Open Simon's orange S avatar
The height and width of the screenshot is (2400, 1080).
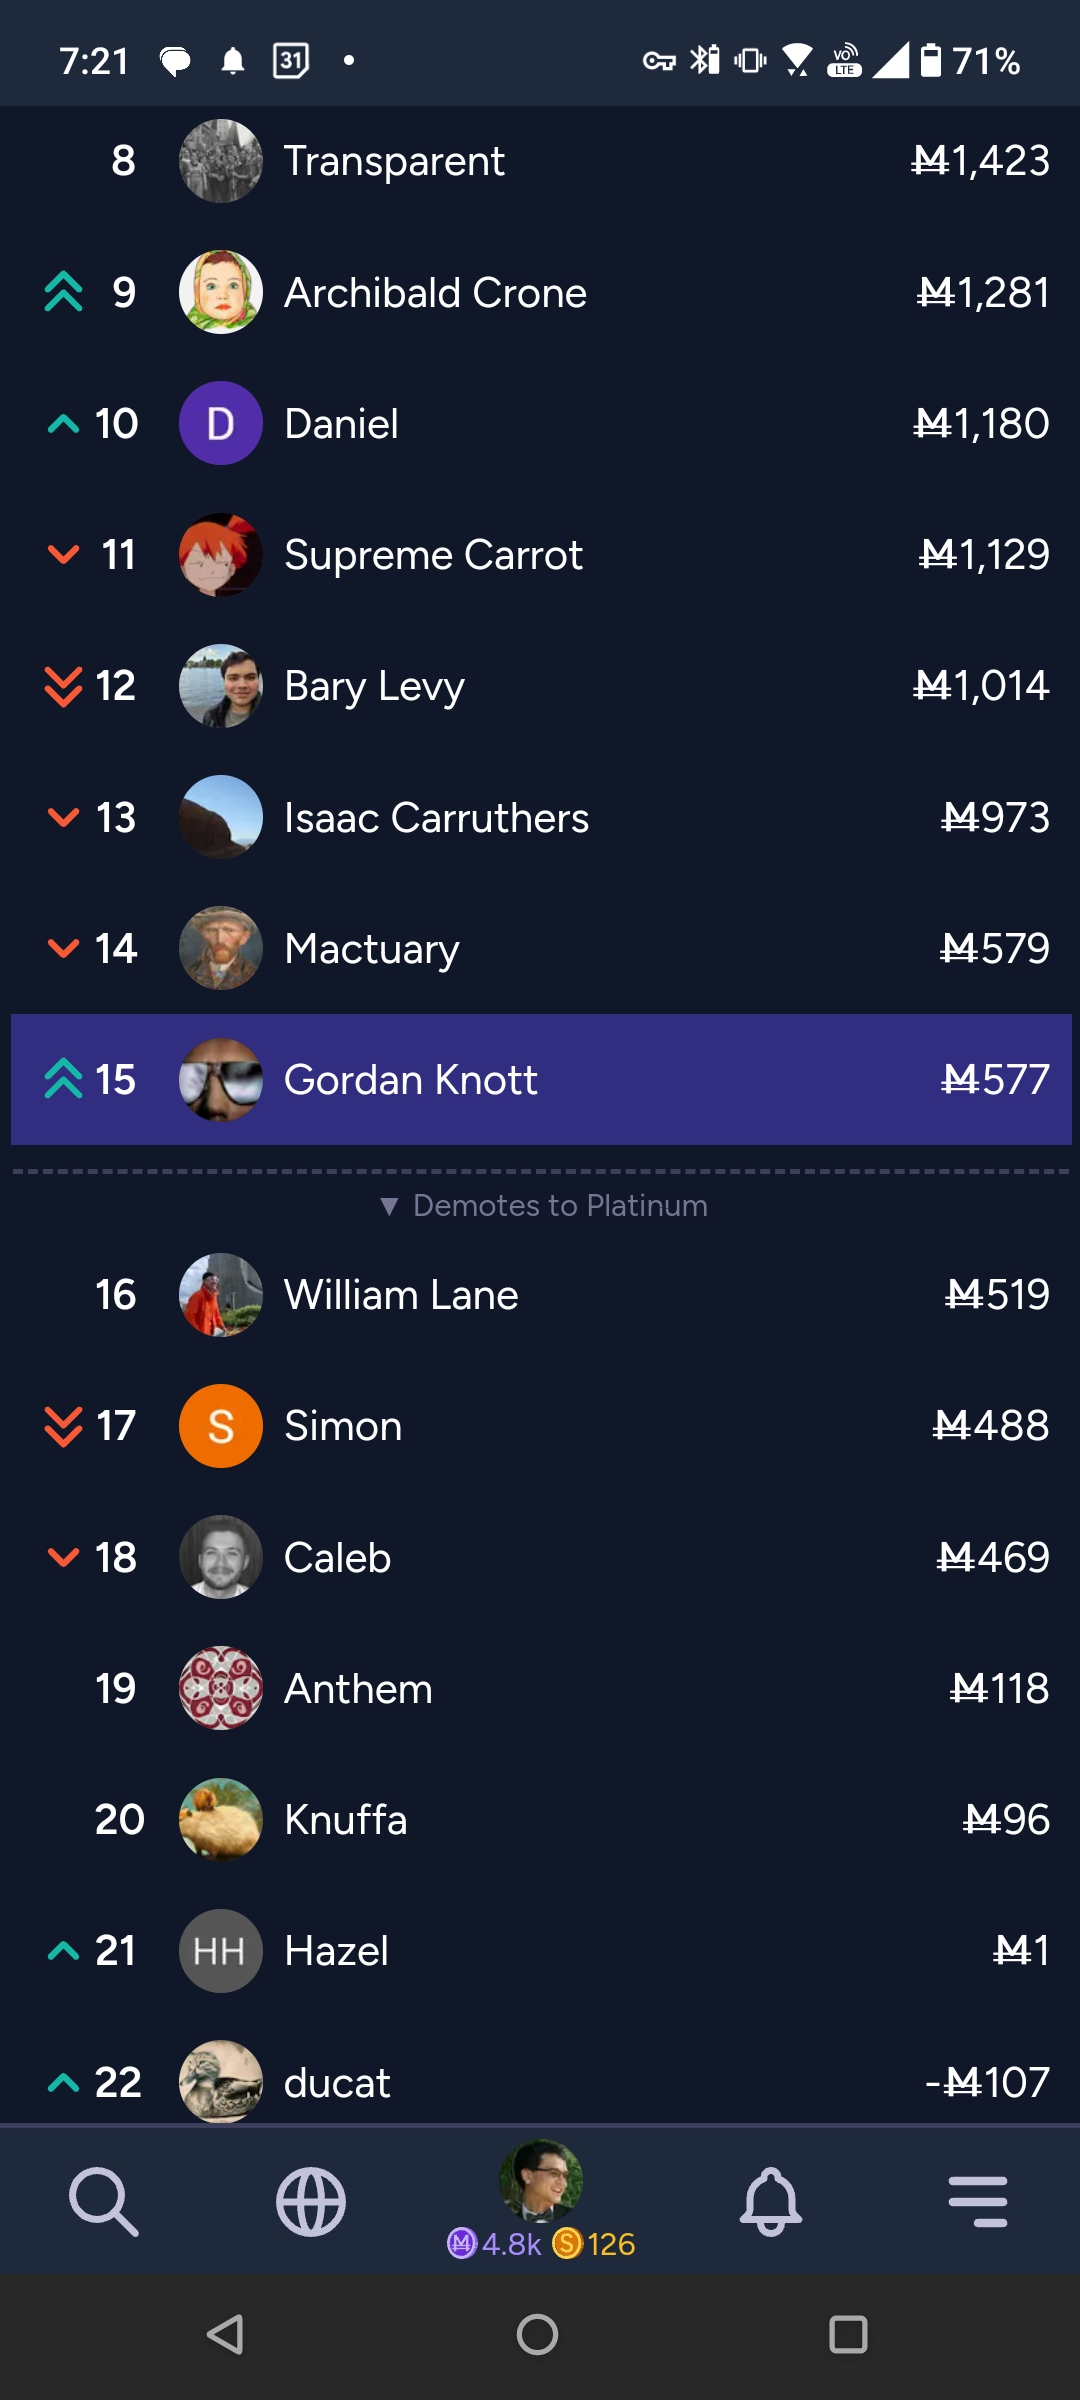pos(221,1426)
